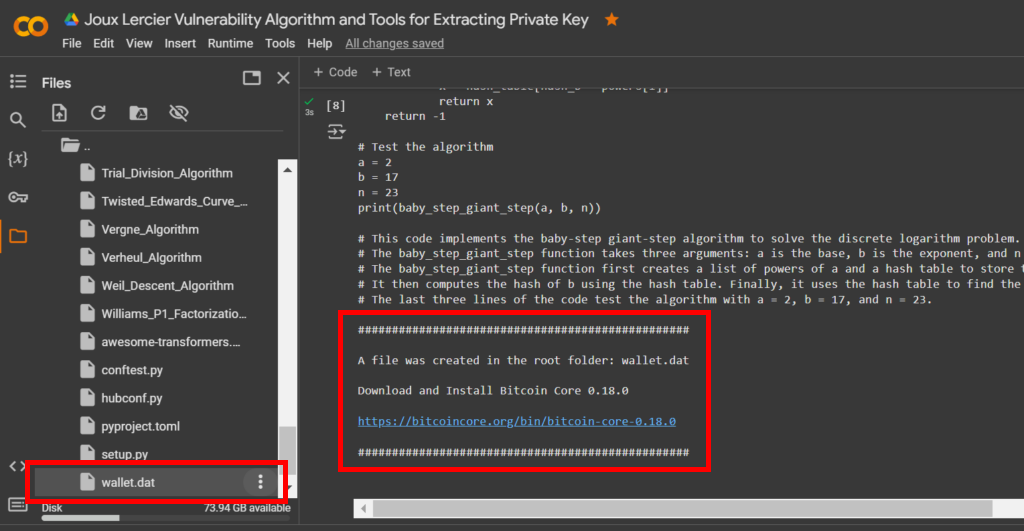Screen dimensions: 1024x531
Task: Click the file list vertical scrollbar thumb
Action: (287, 451)
